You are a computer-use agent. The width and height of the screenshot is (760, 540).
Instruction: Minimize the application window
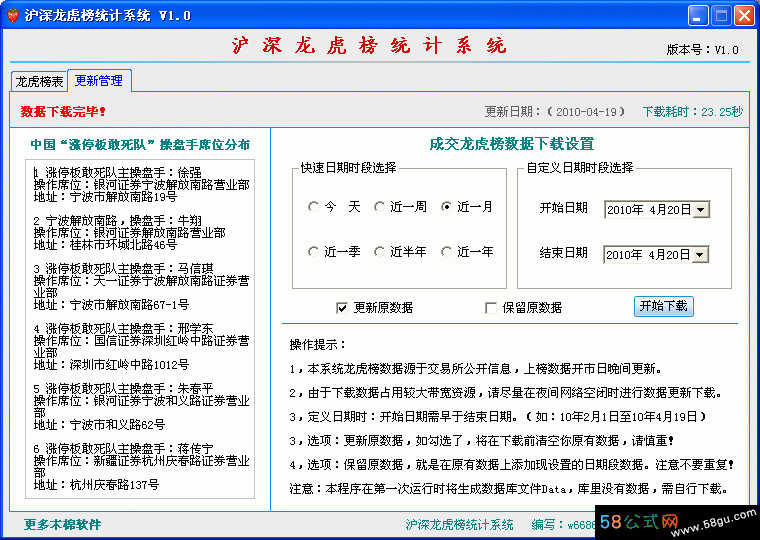(x=698, y=16)
